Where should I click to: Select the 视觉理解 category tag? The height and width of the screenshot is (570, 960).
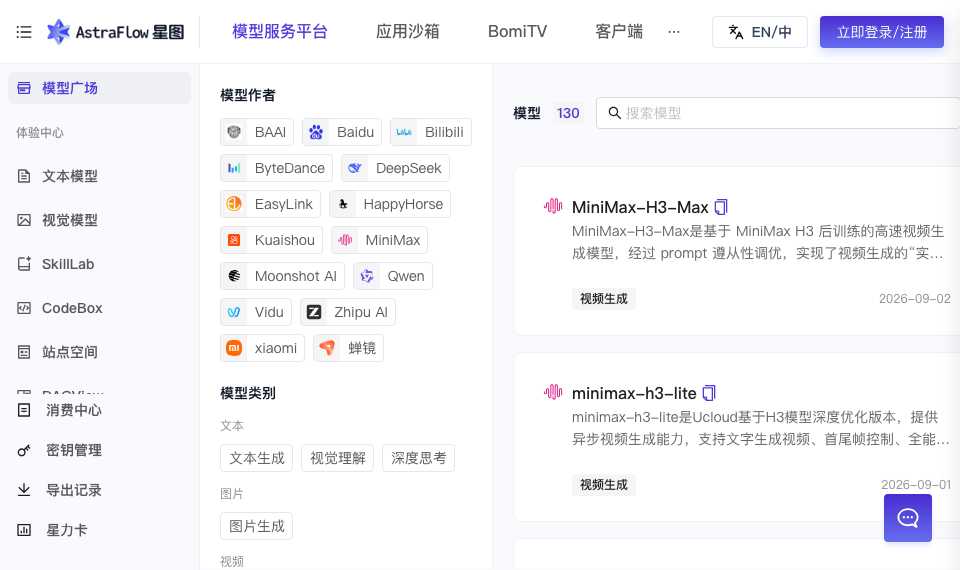[x=337, y=459]
